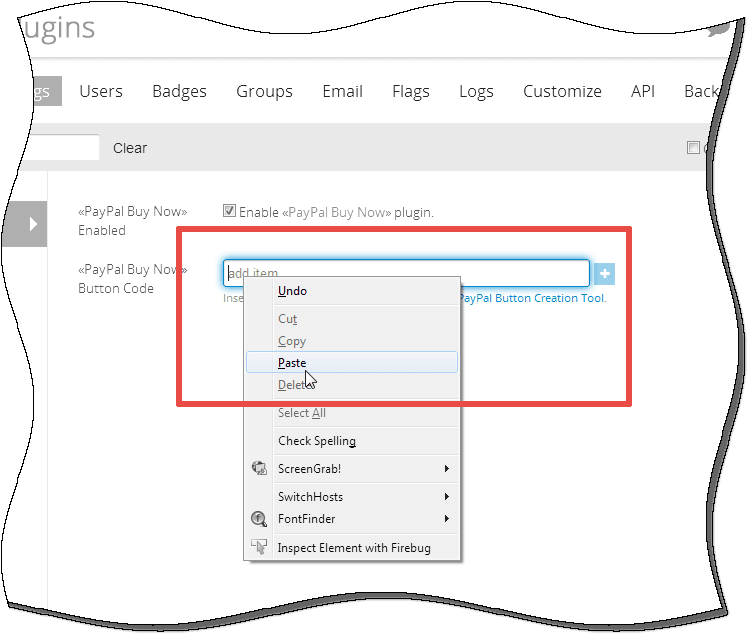Click the add item input field
Screen dimensions: 747x633
[x=406, y=273]
